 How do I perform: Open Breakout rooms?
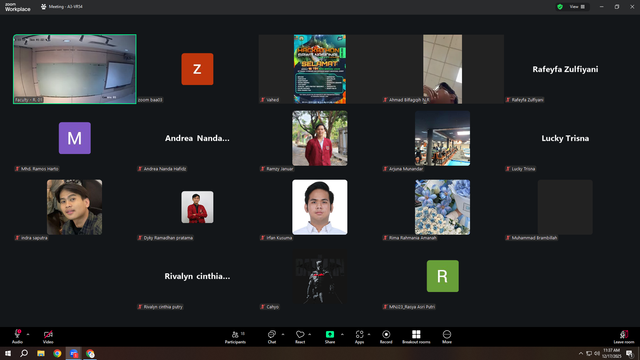416,337
